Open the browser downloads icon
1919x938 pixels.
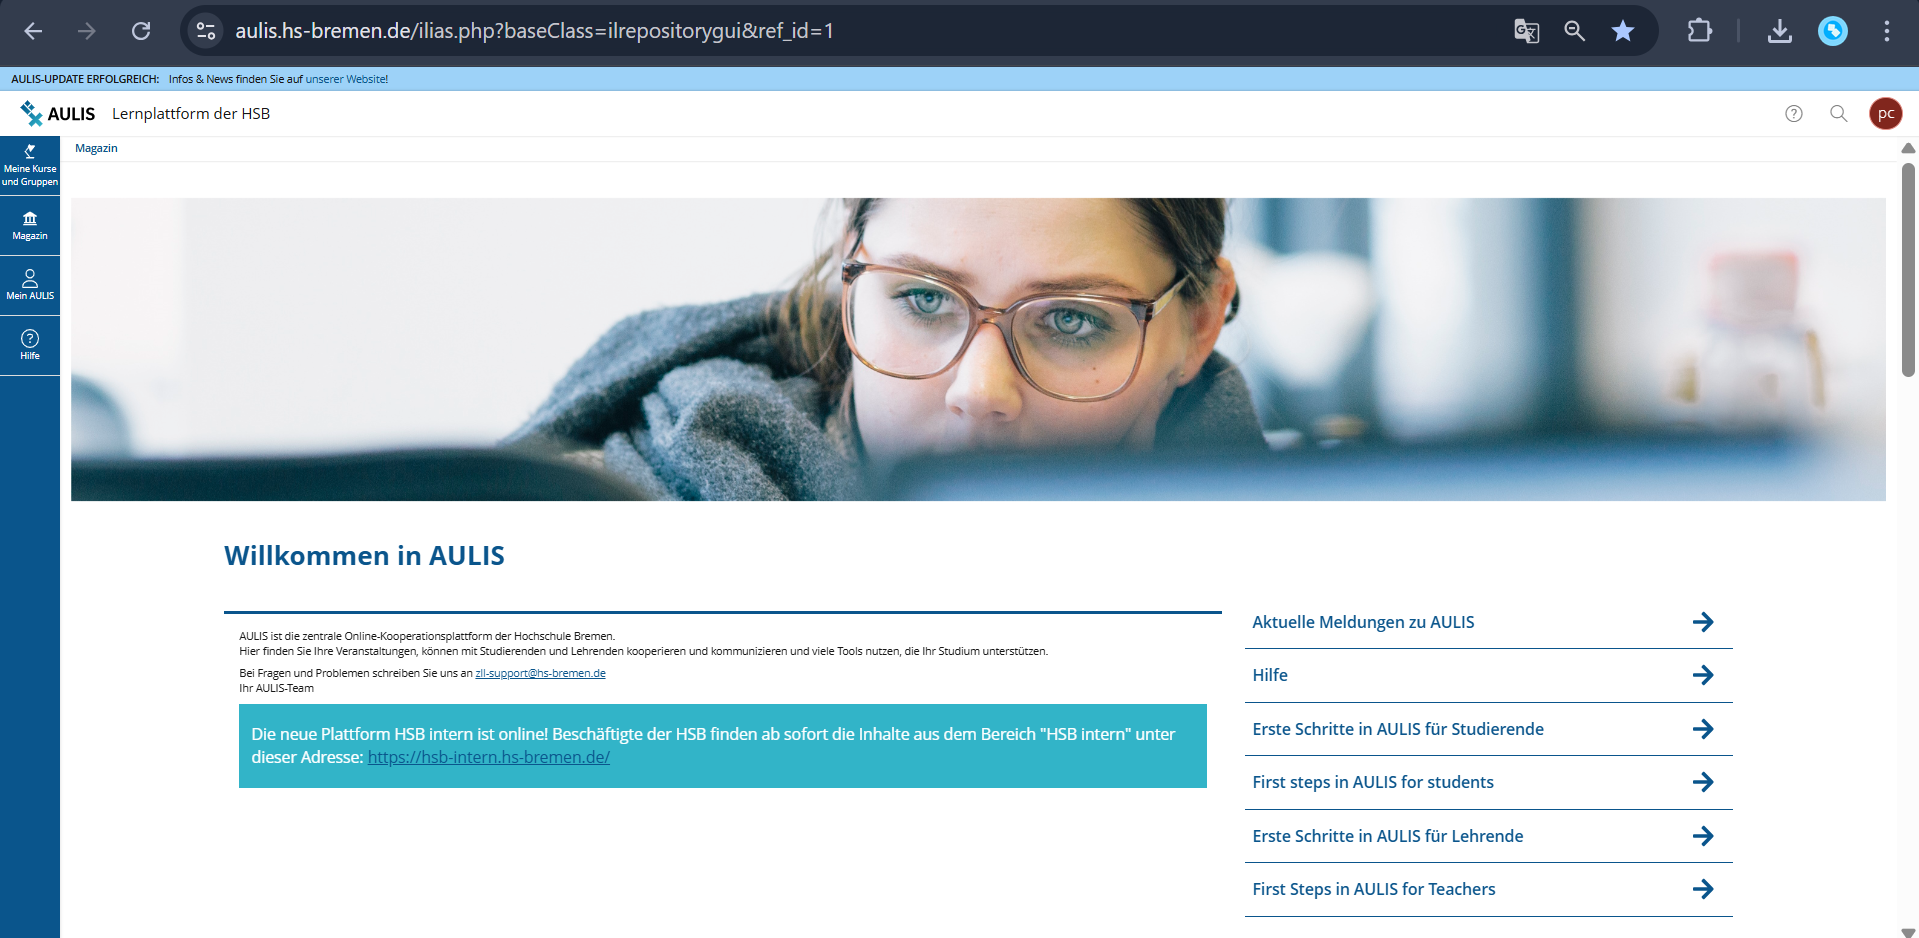pyautogui.click(x=1779, y=31)
